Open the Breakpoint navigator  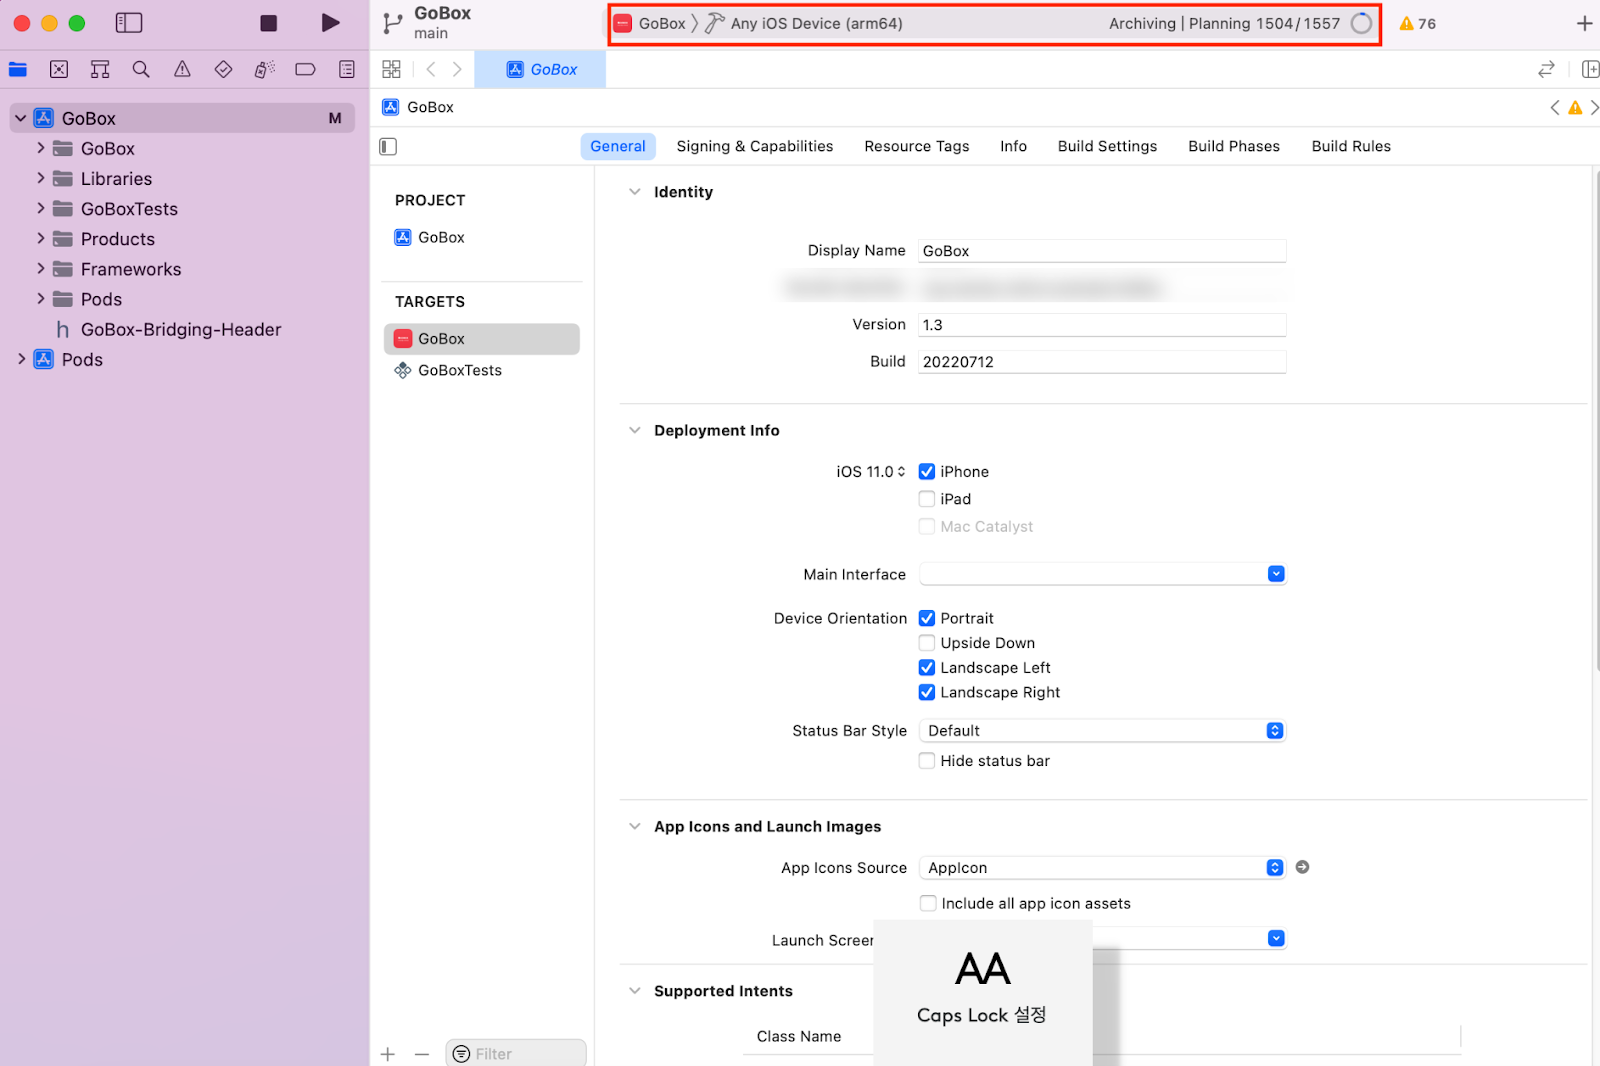pyautogui.click(x=305, y=69)
